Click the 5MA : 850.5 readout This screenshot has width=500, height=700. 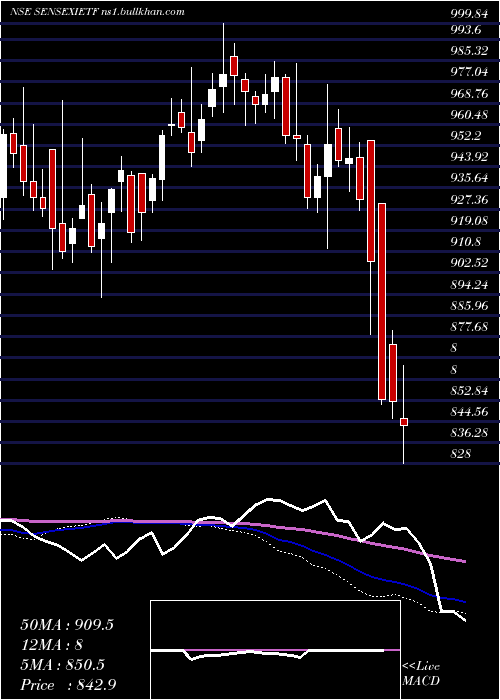(62, 665)
